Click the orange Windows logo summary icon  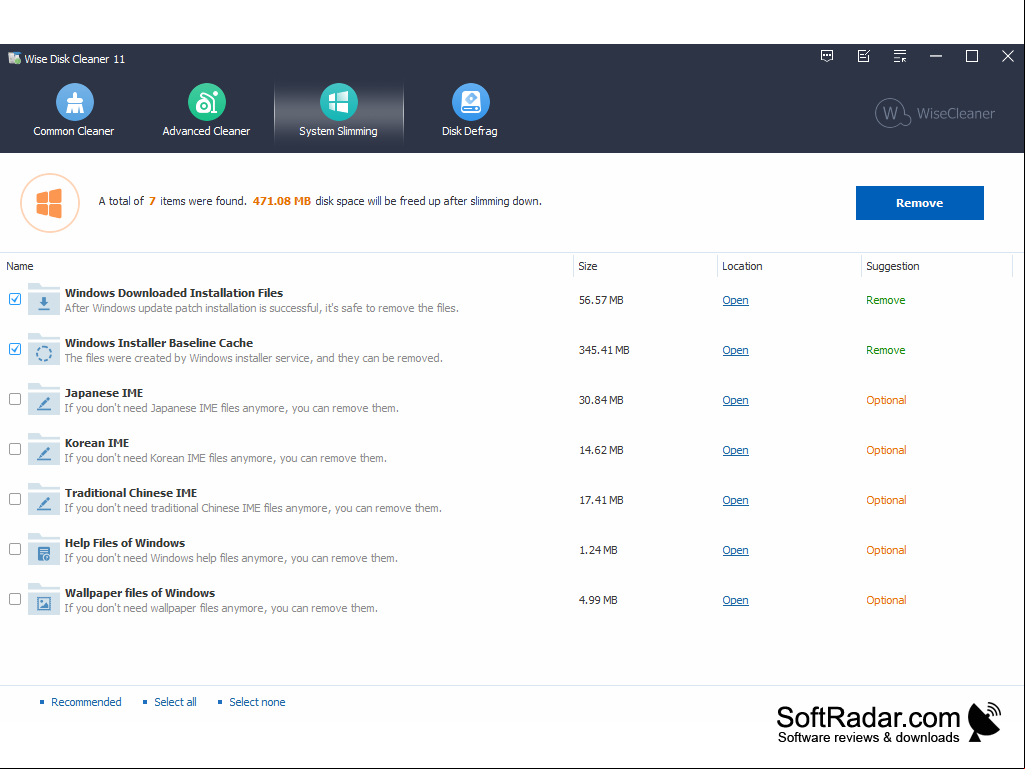pyautogui.click(x=50, y=203)
